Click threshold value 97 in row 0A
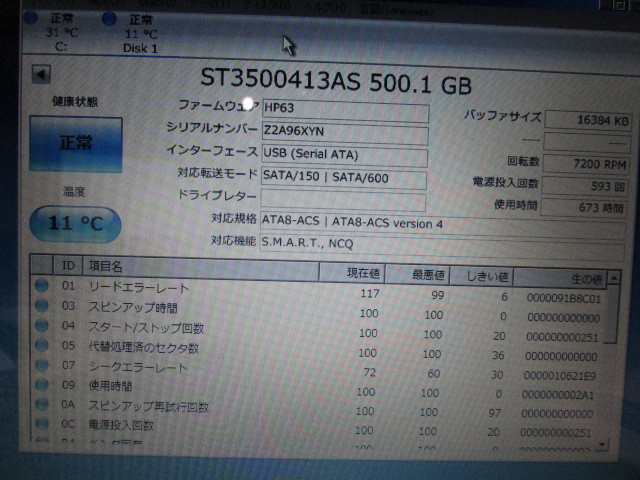Viewport: 640px width, 480px height. tap(495, 413)
